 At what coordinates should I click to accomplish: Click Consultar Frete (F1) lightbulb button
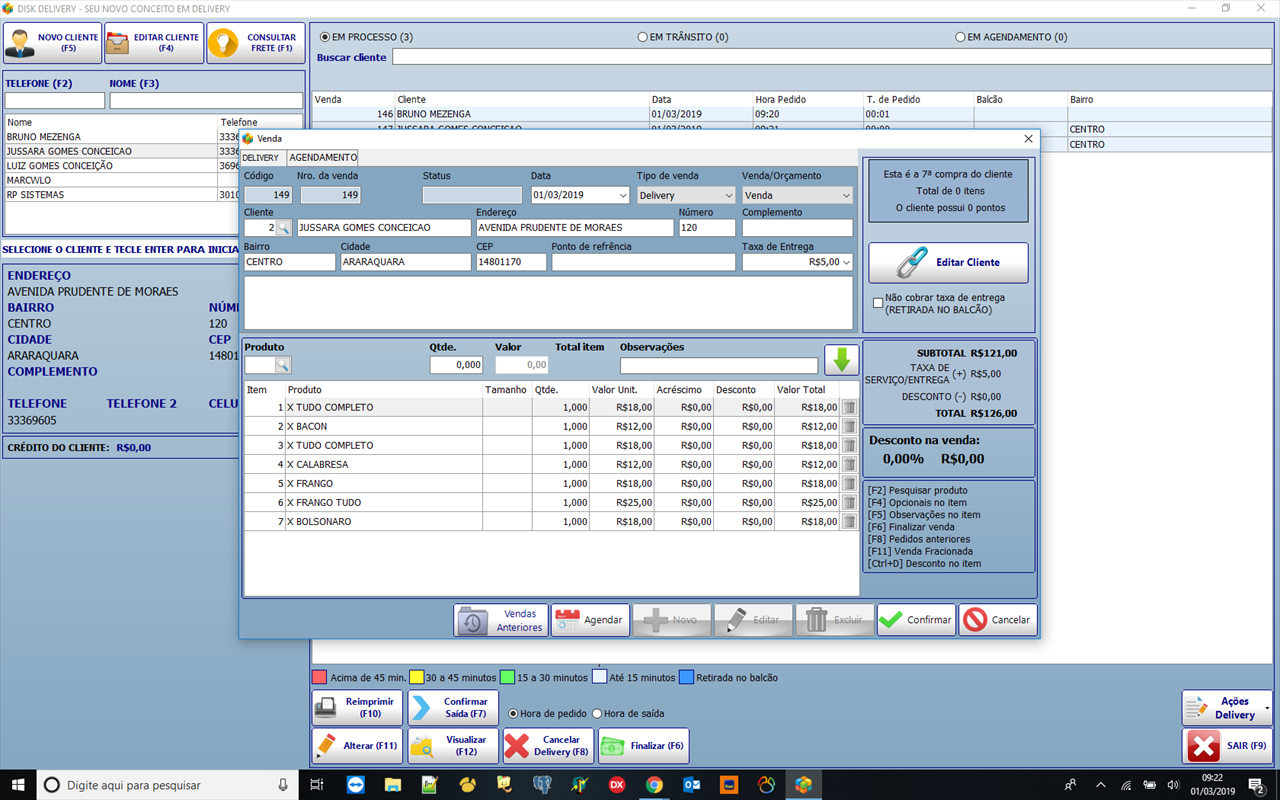pos(256,43)
